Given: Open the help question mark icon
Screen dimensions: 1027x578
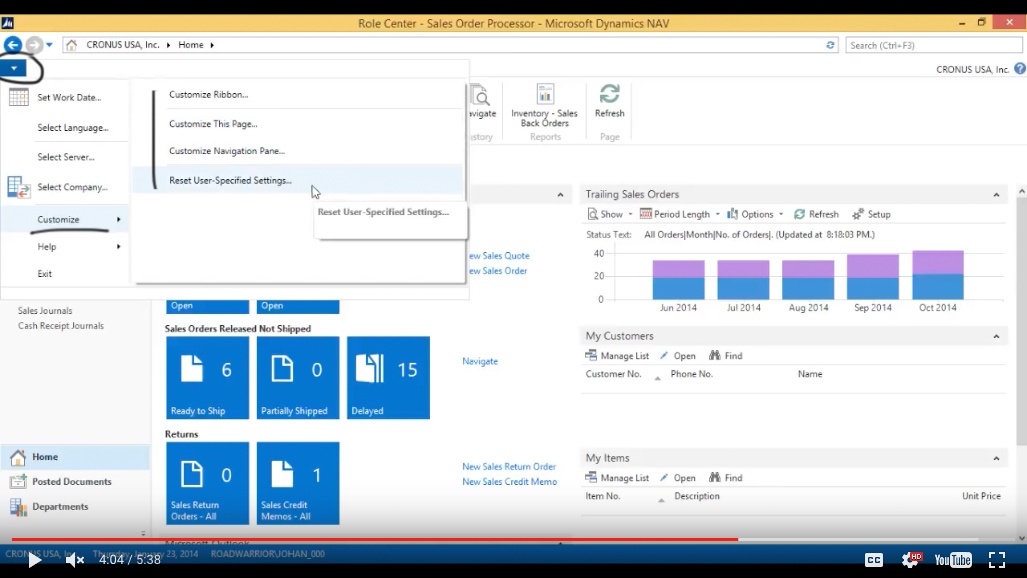Looking at the screenshot, I should [x=1020, y=69].
